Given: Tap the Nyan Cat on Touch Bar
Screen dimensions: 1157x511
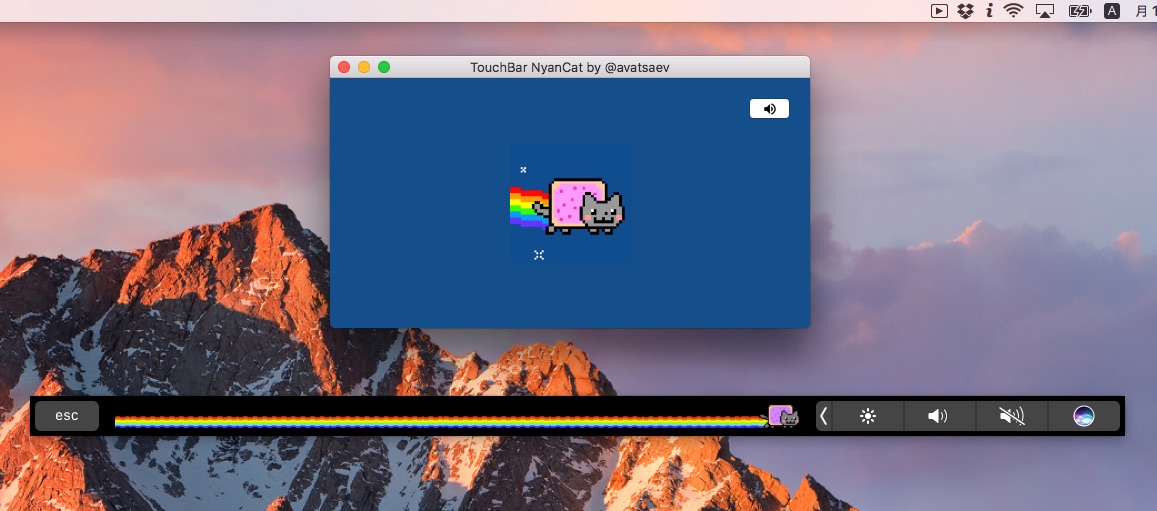Looking at the screenshot, I should [783, 417].
